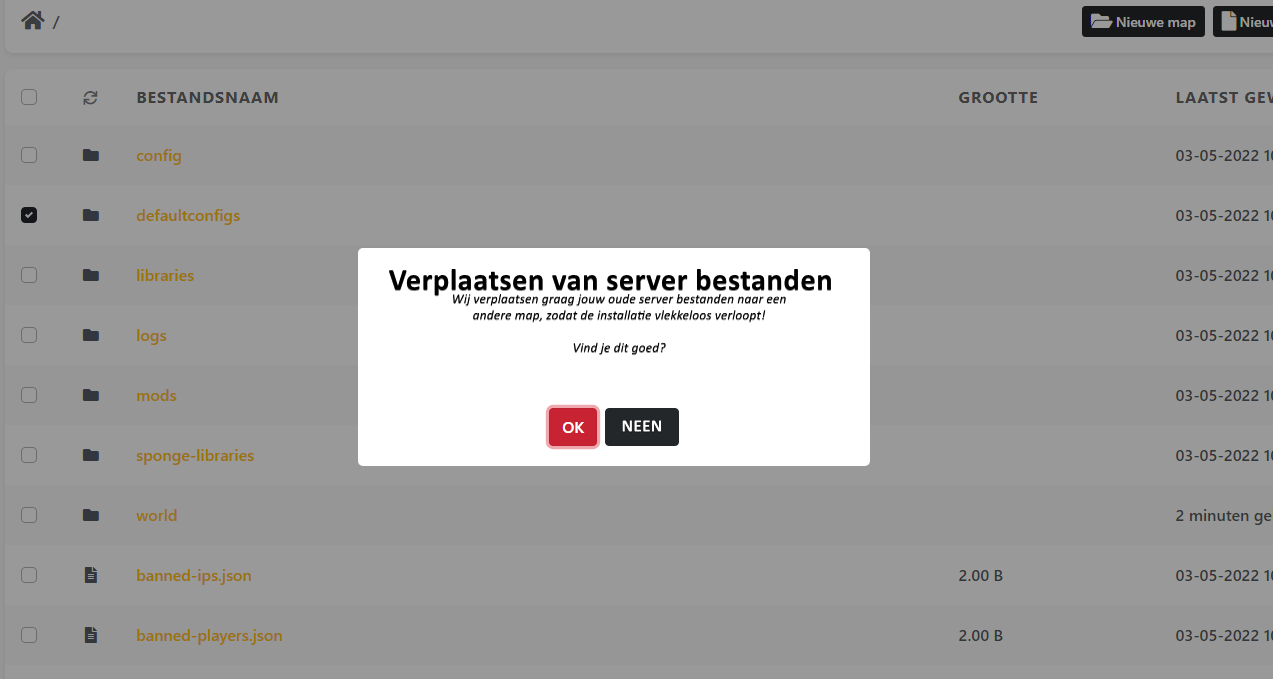
Task: Click the folder icon beside libraries
Action: tap(91, 275)
